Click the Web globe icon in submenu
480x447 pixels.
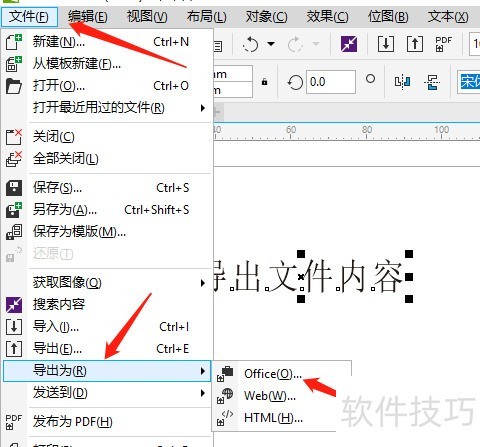pos(225,396)
